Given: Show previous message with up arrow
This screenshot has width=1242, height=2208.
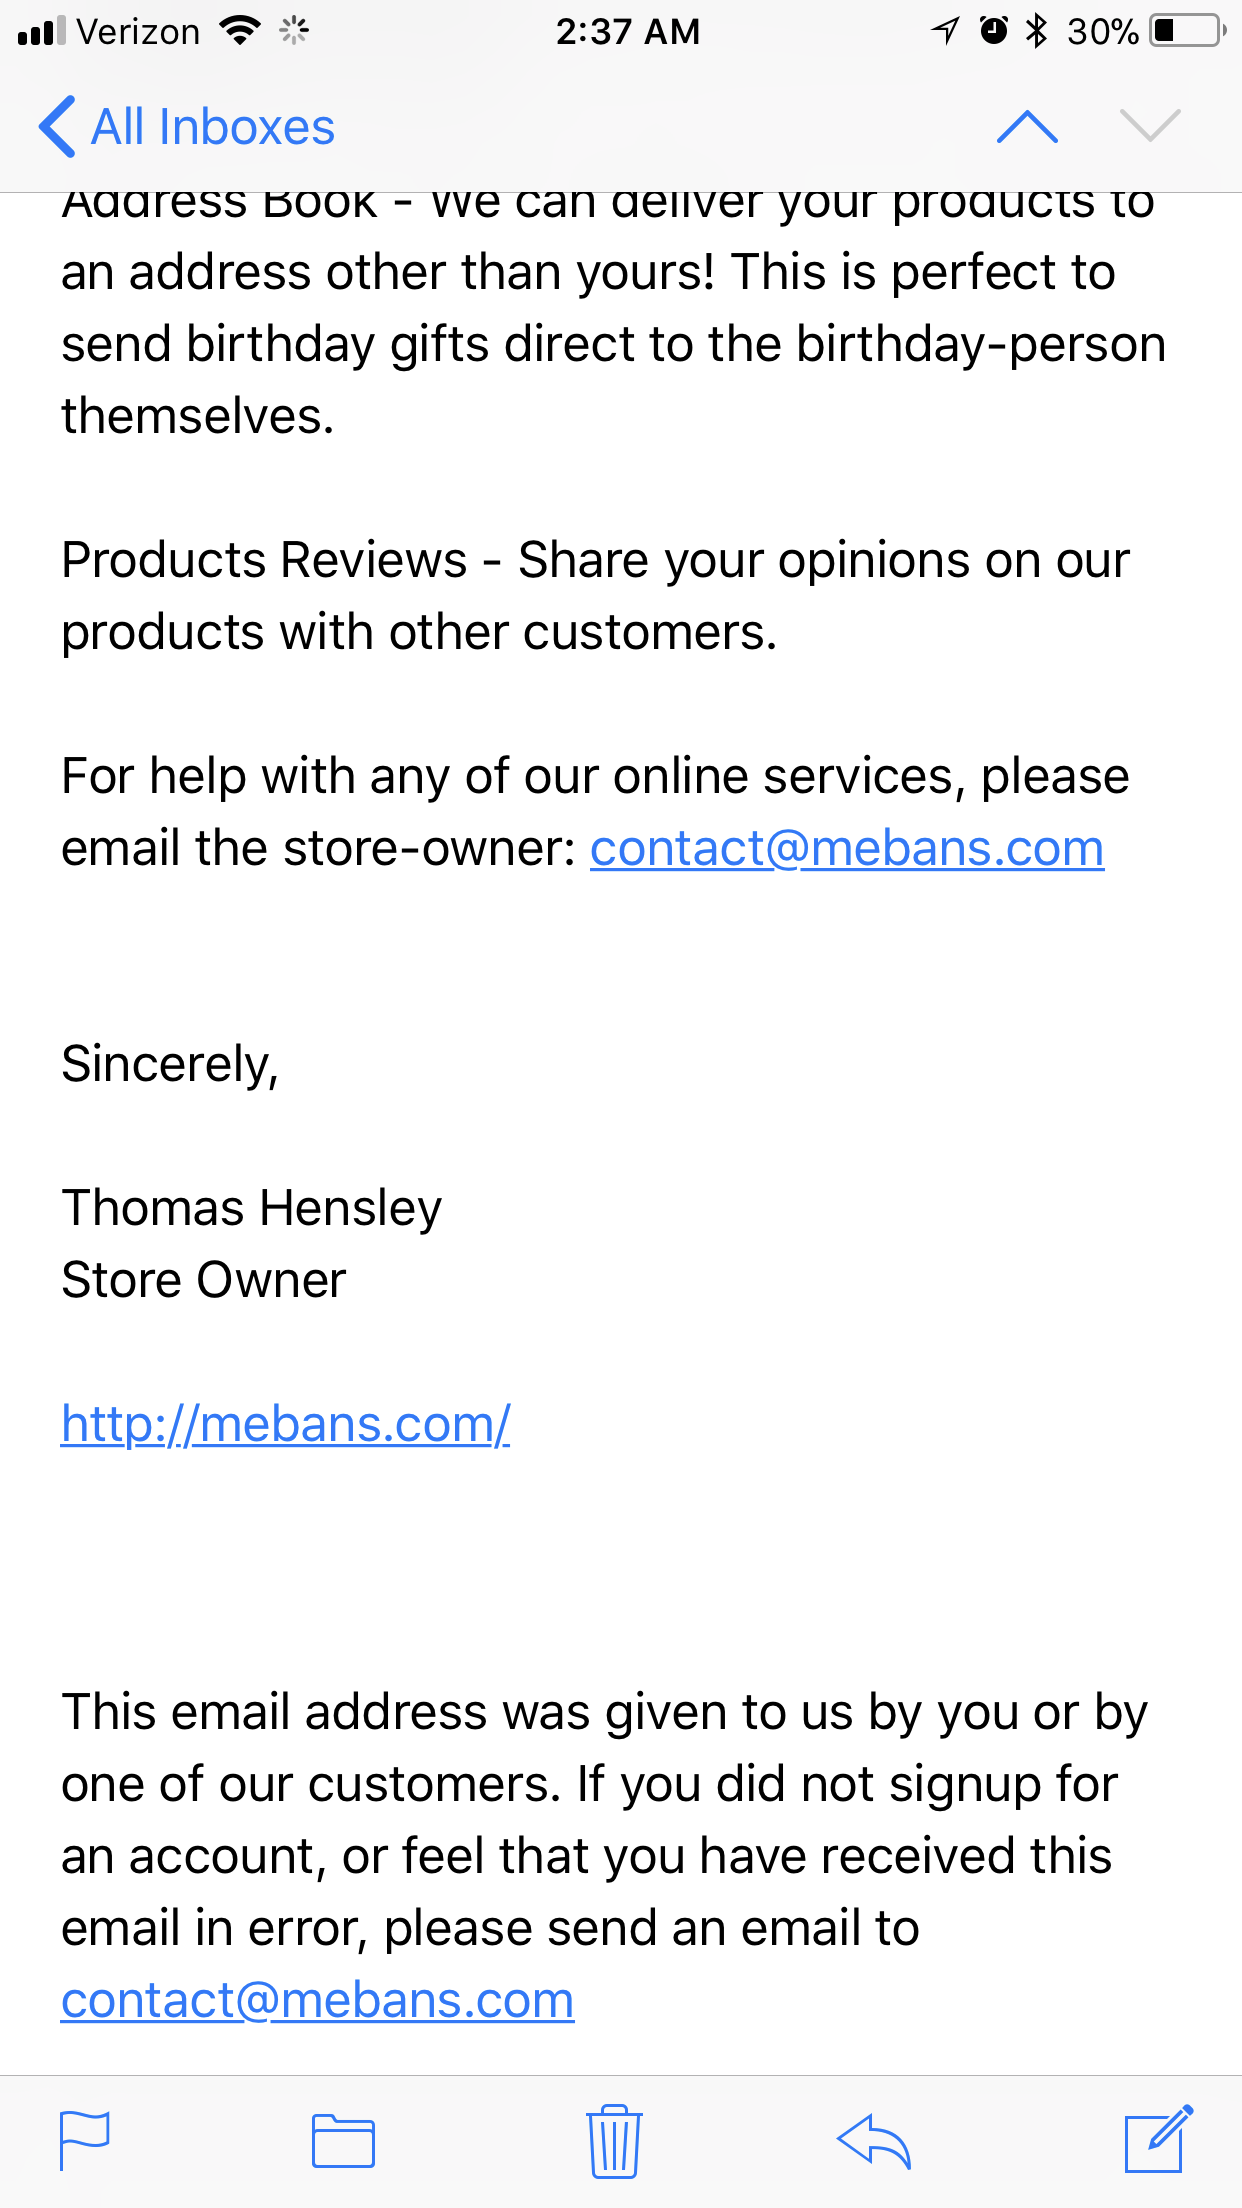Looking at the screenshot, I should click(1027, 127).
